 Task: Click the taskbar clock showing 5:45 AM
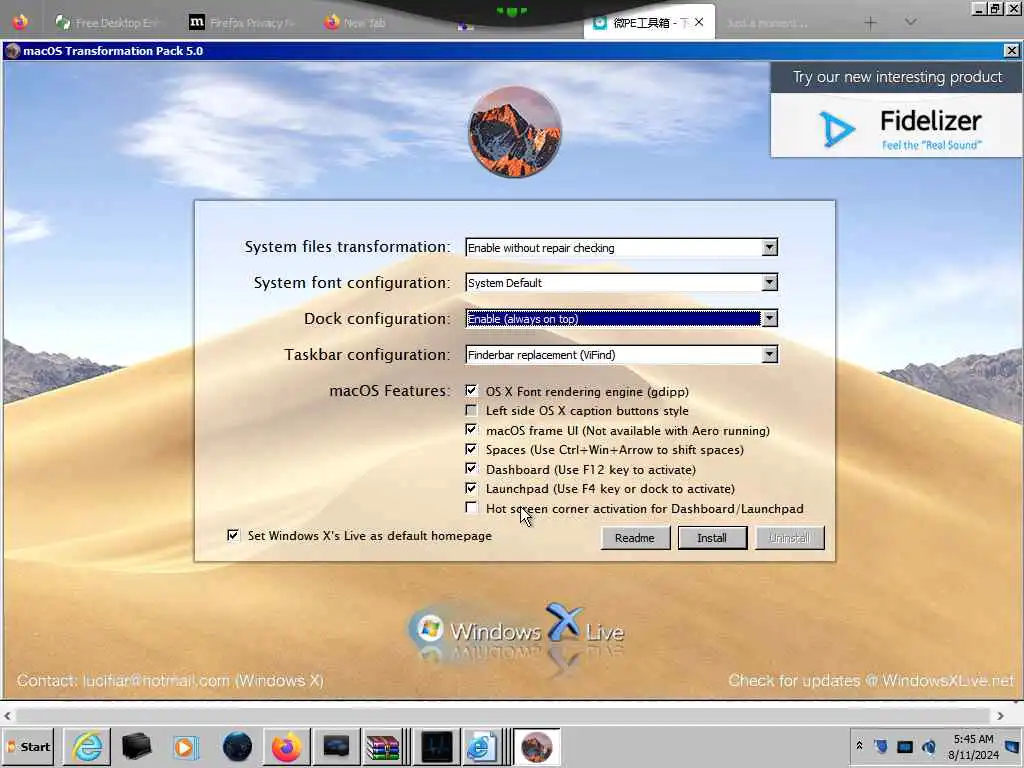pos(972,746)
